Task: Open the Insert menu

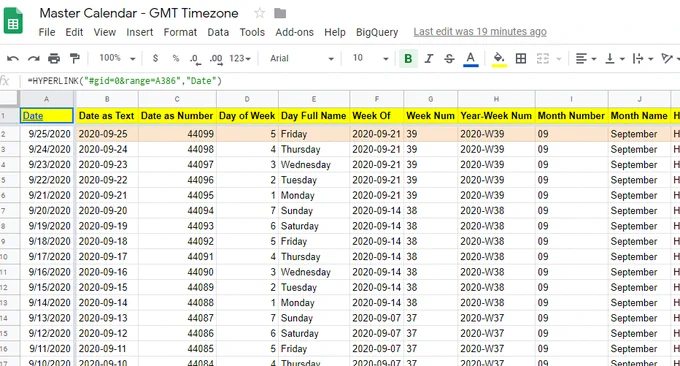Action: click(x=140, y=32)
